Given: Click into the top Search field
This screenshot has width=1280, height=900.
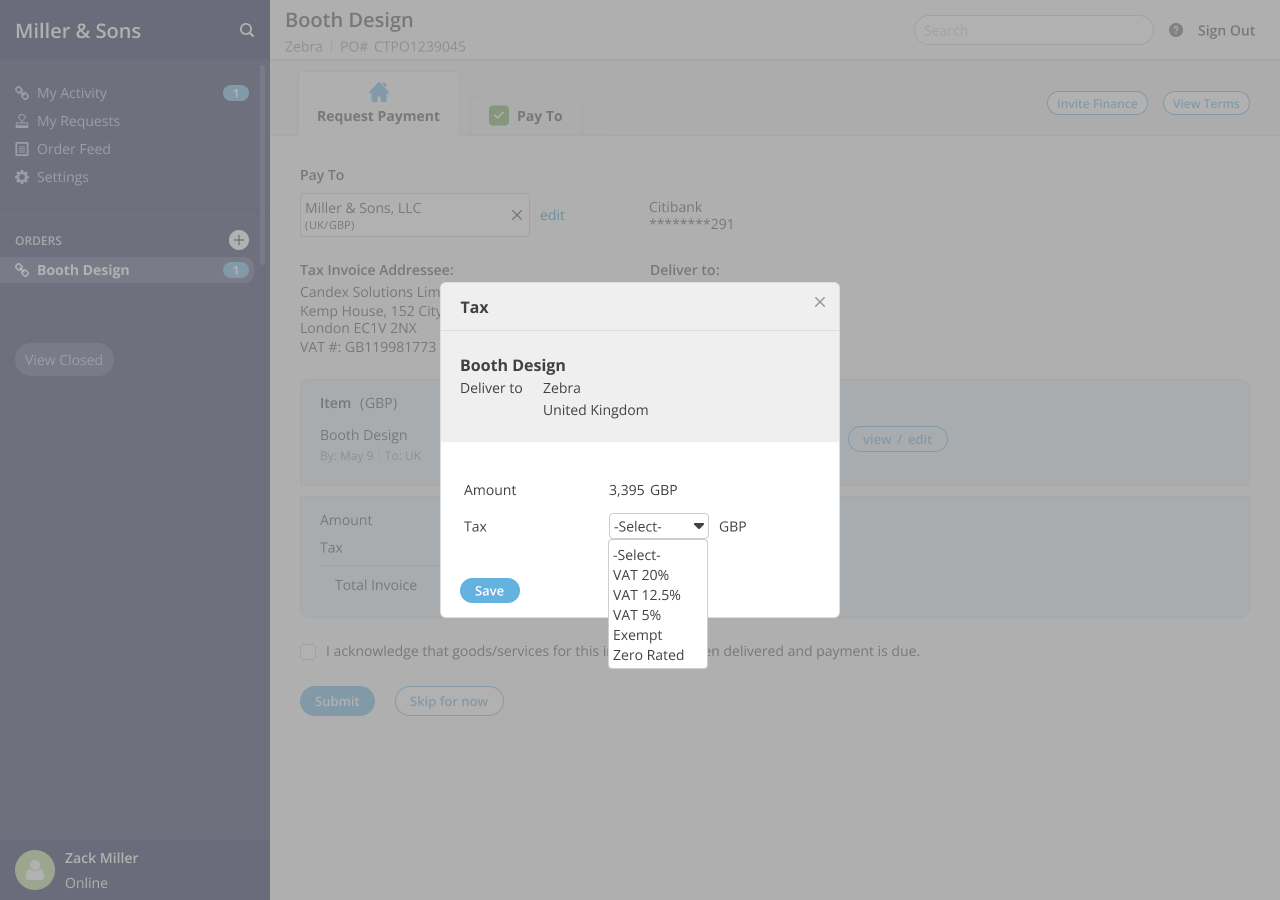Looking at the screenshot, I should (x=1033, y=30).
